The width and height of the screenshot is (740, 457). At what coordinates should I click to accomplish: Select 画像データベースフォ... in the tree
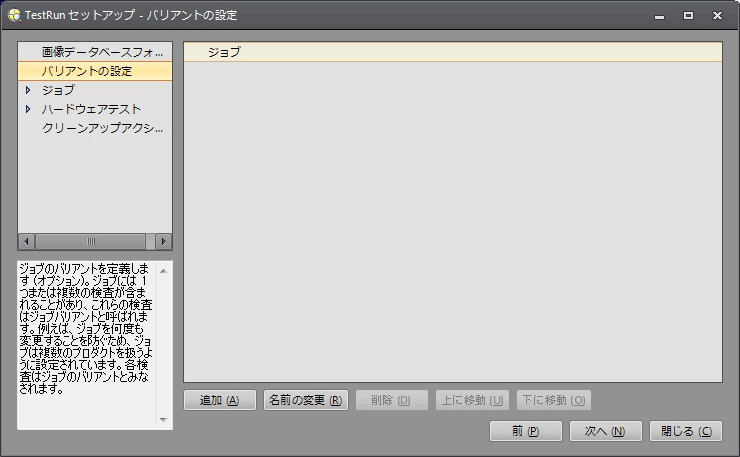[101, 52]
